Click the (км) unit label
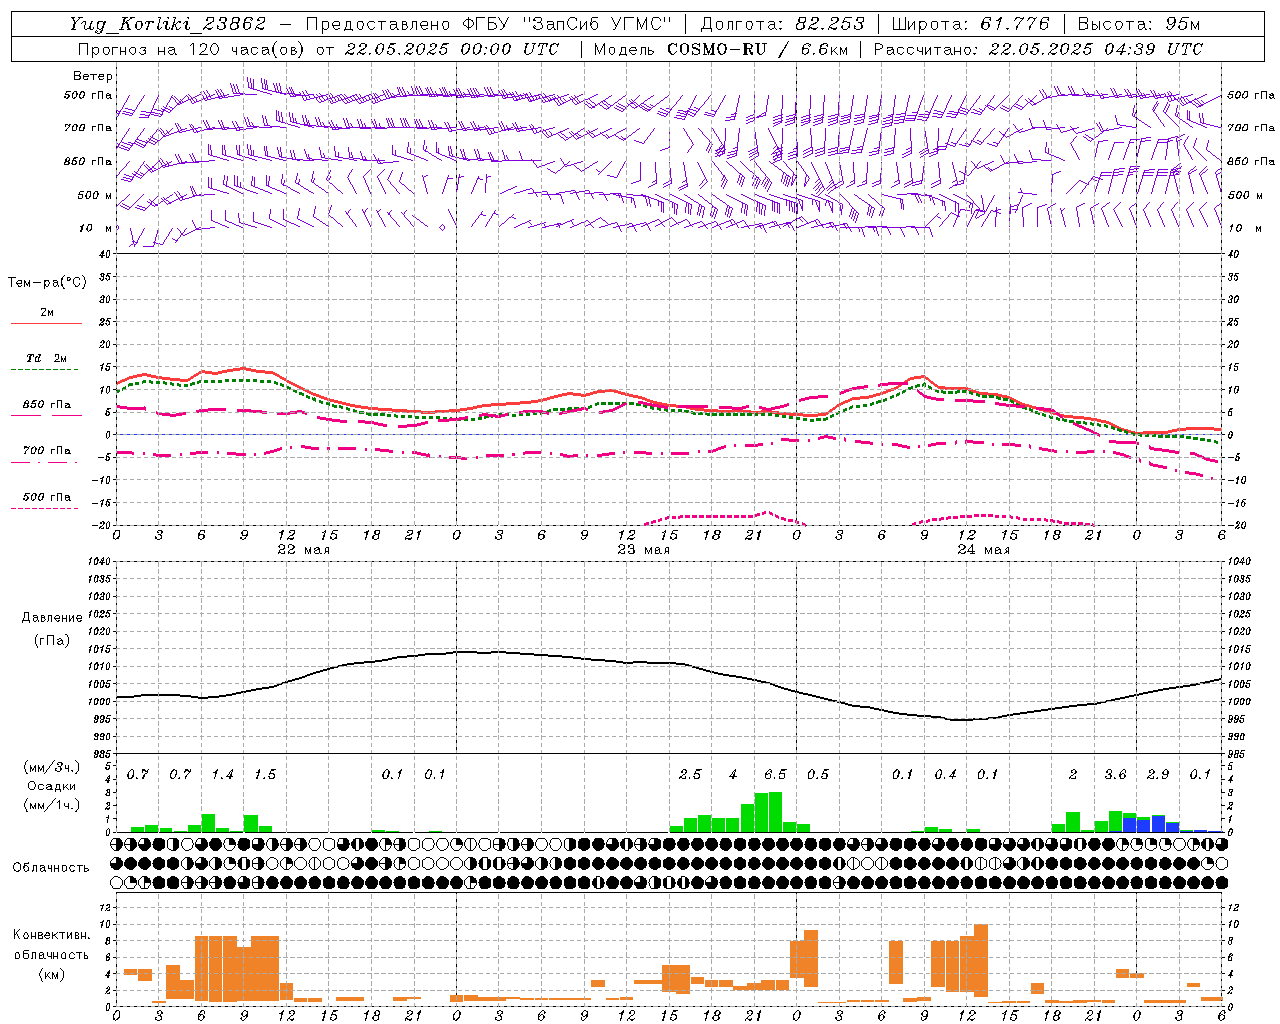This screenshot has height=1024, width=1280. tap(51, 974)
